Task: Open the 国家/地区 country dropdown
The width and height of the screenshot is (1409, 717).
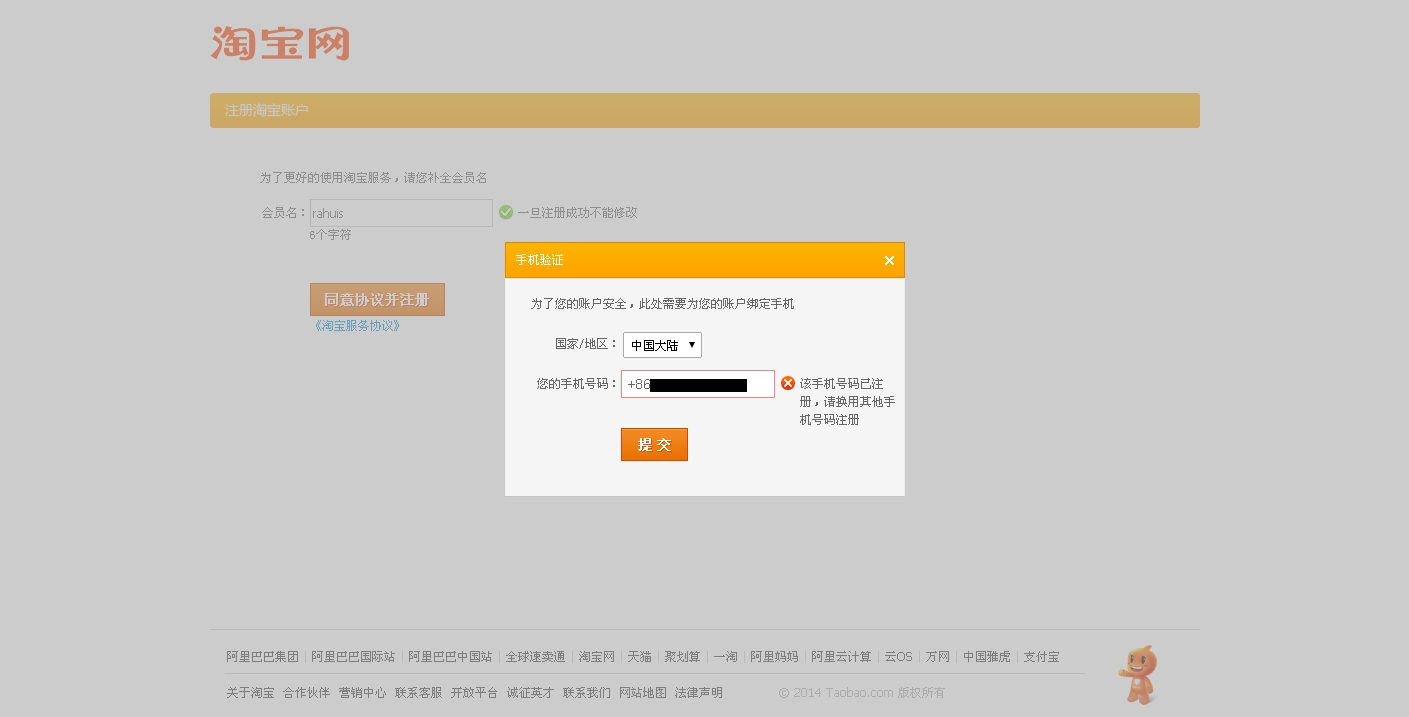Action: click(661, 345)
